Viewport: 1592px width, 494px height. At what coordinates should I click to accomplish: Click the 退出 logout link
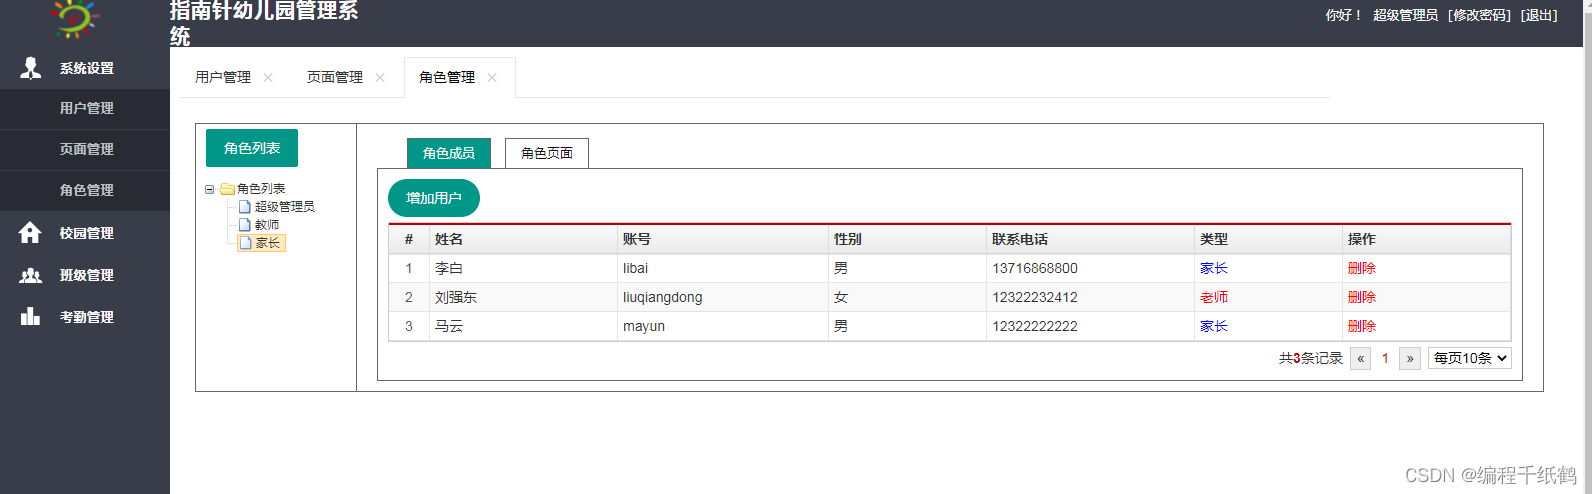point(1539,15)
